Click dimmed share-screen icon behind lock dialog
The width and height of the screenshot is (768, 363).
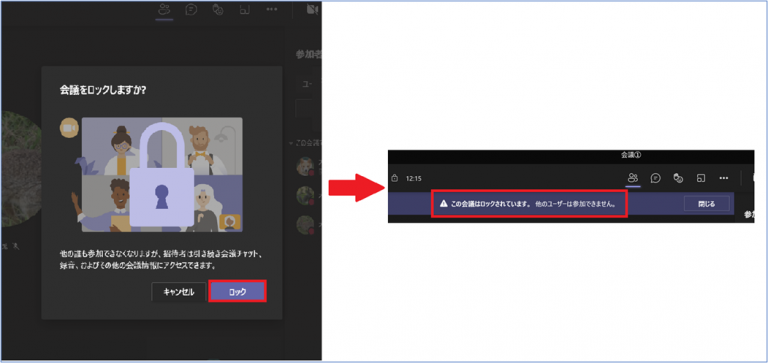[x=245, y=9]
